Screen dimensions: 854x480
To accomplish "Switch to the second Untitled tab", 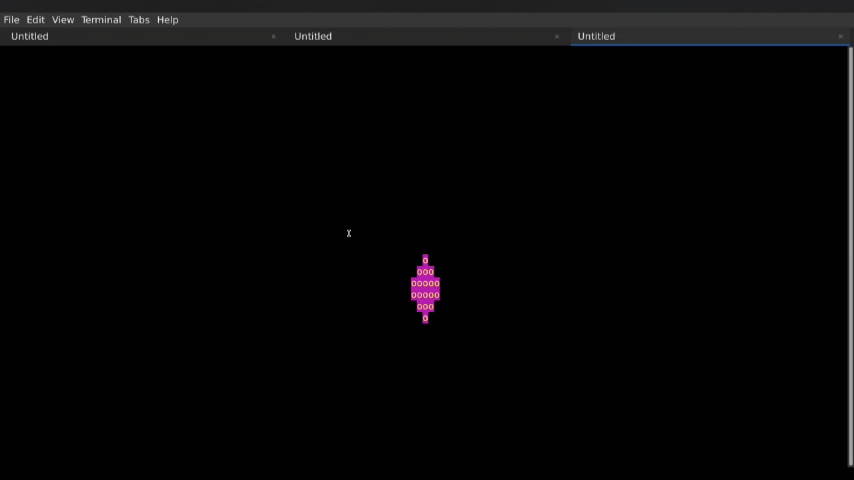I will (425, 37).
